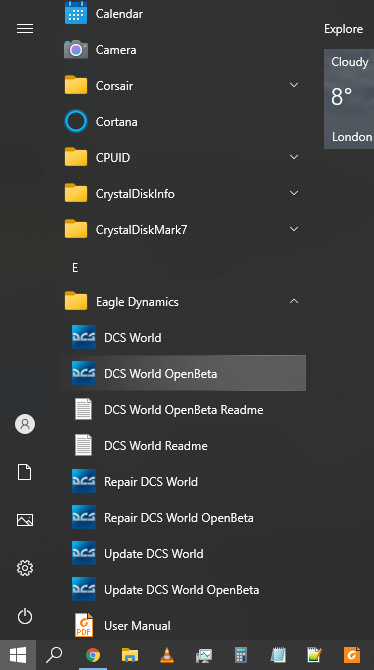The width and height of the screenshot is (374, 670).
Task: Open Notepad icon on taskbar
Action: [x=278, y=655]
